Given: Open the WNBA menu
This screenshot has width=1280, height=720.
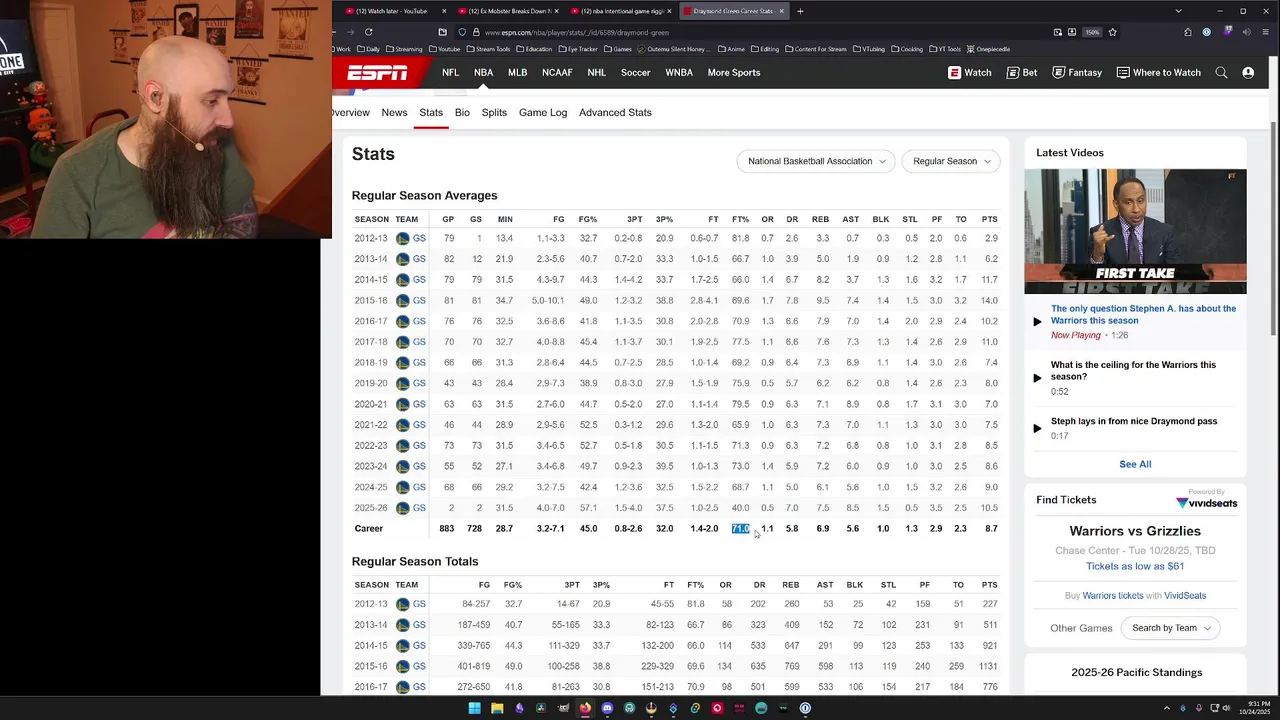Looking at the screenshot, I should 679,72.
